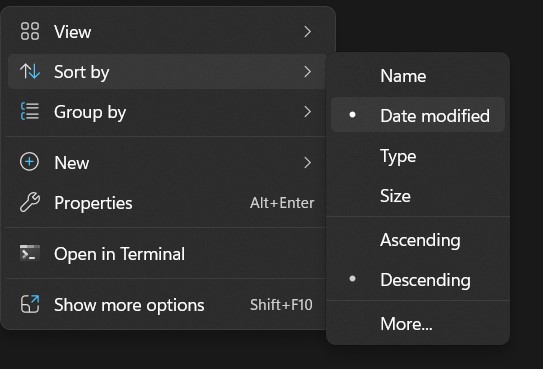
Task: Choose the Sort by menu entry
Action: pyautogui.click(x=167, y=72)
